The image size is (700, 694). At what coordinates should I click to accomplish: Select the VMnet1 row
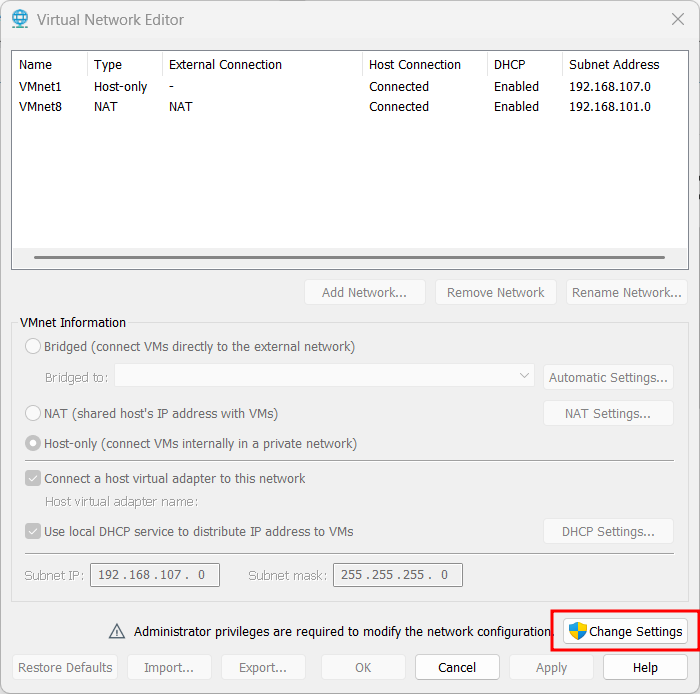350,87
